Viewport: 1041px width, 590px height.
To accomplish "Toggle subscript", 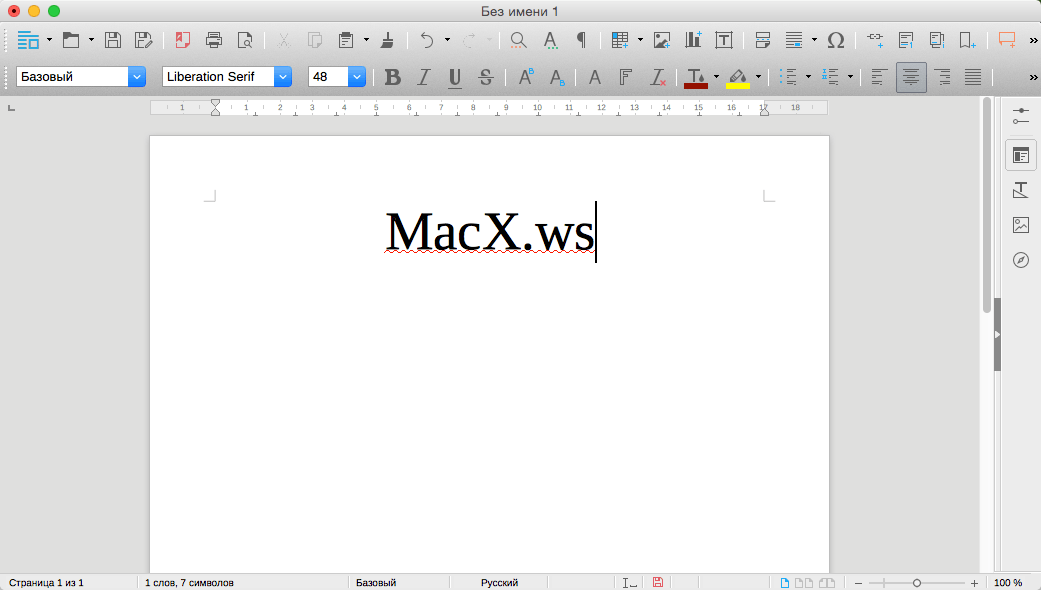I will pos(557,77).
